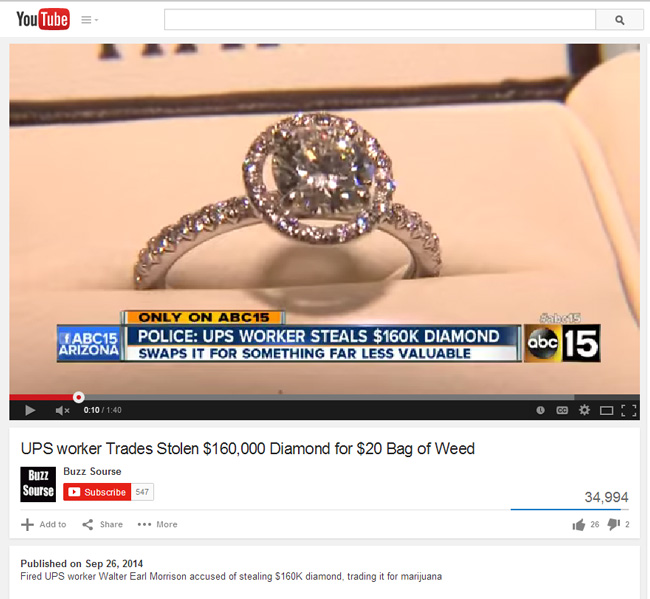Open the guide menu dropdown beside logo
Viewport: 650px width, 599px height.
(89, 20)
